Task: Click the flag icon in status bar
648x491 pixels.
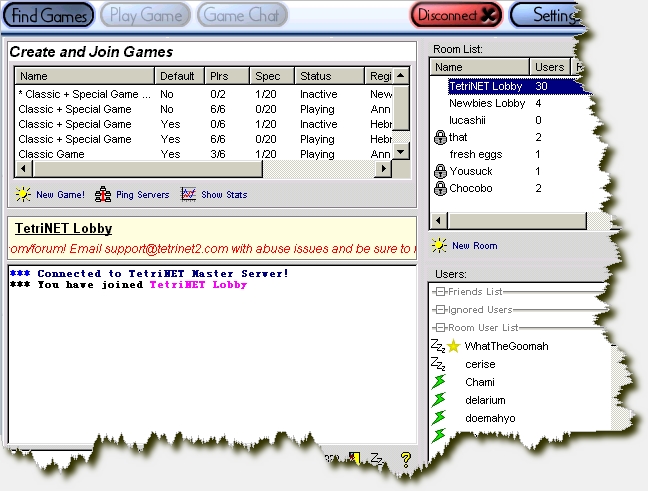Action: 354,458
